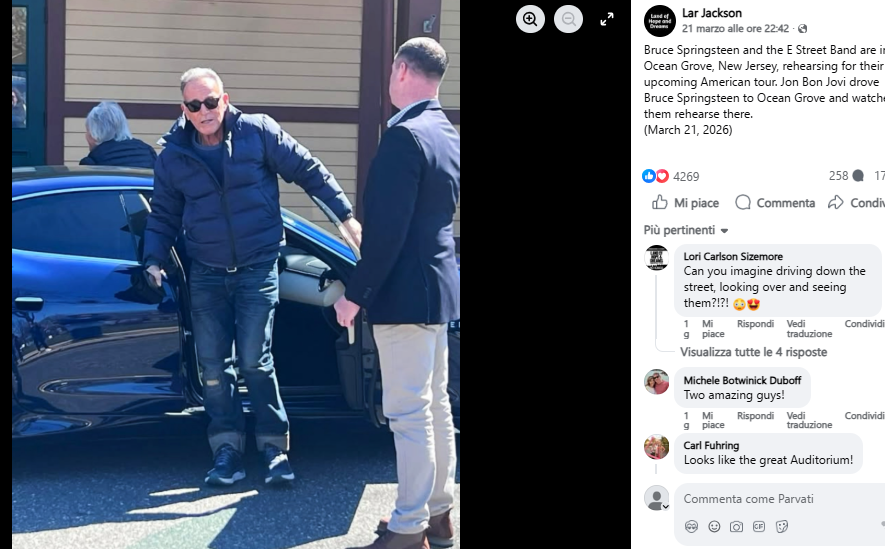Open emoji picker in comment box
The height and width of the screenshot is (549, 885).
click(x=714, y=526)
